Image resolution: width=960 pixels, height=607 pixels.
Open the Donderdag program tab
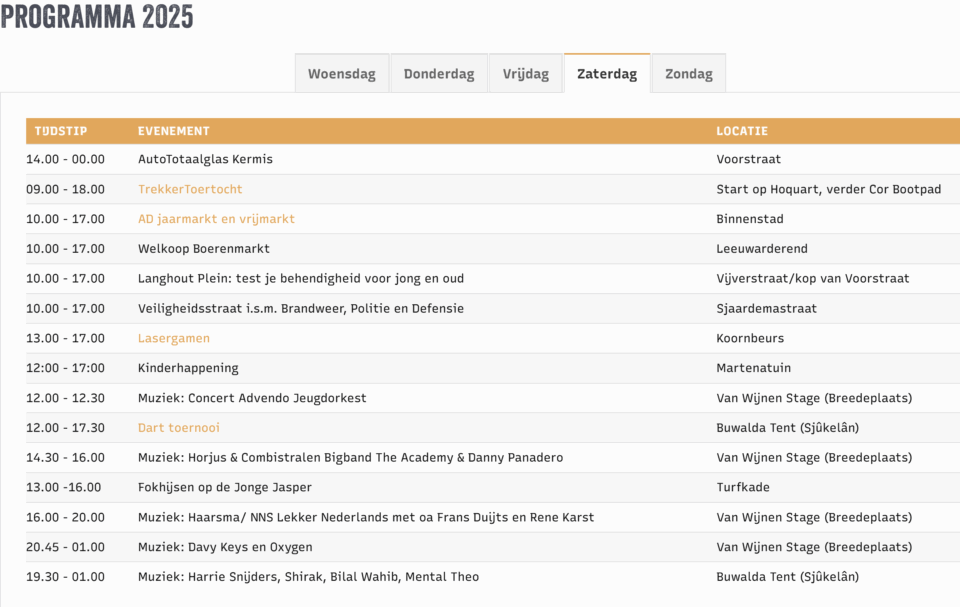pyautogui.click(x=439, y=74)
